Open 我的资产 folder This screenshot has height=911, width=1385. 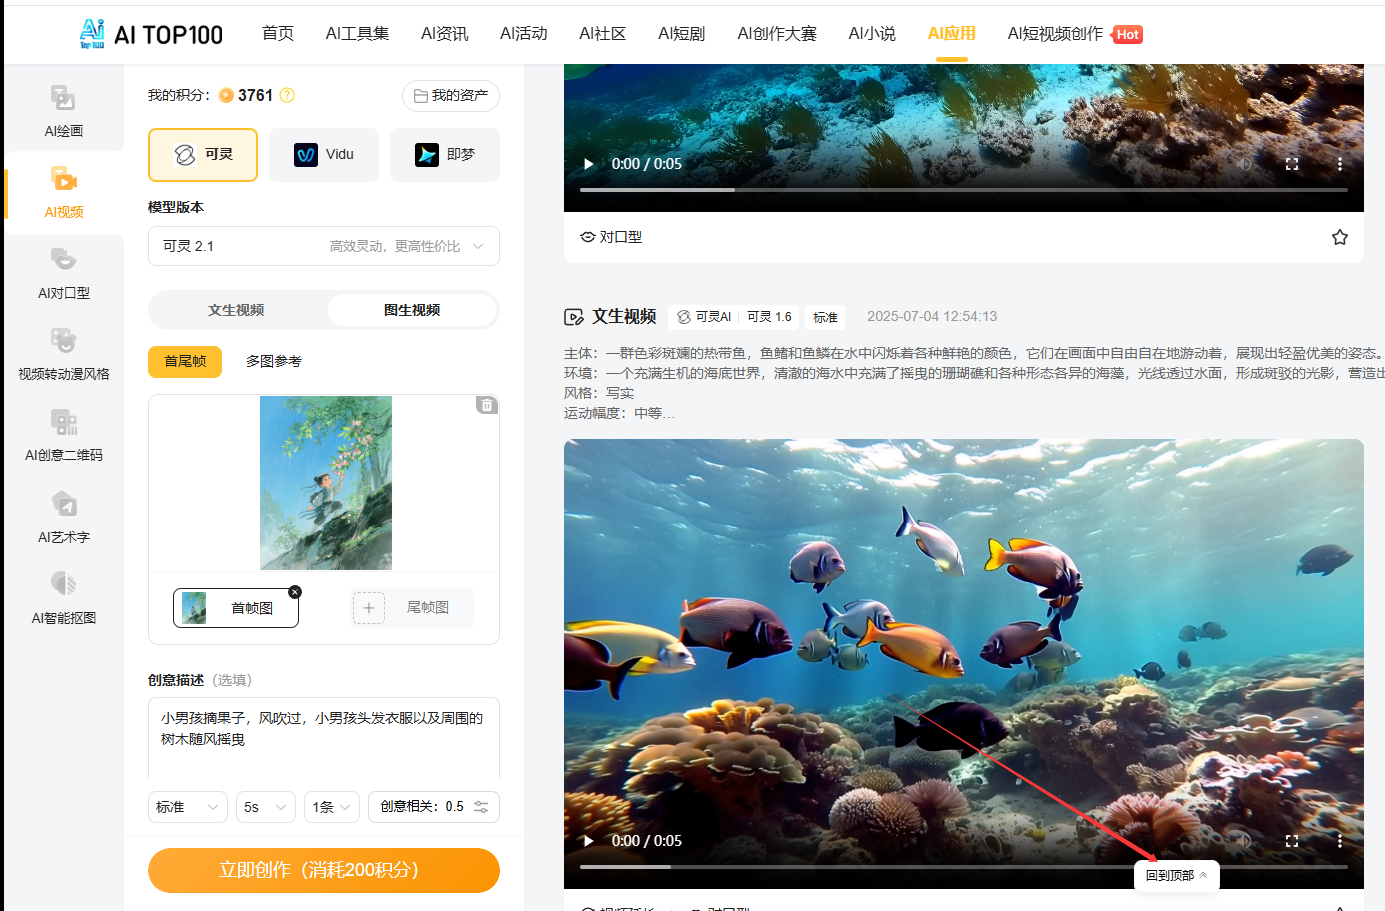click(x=451, y=96)
